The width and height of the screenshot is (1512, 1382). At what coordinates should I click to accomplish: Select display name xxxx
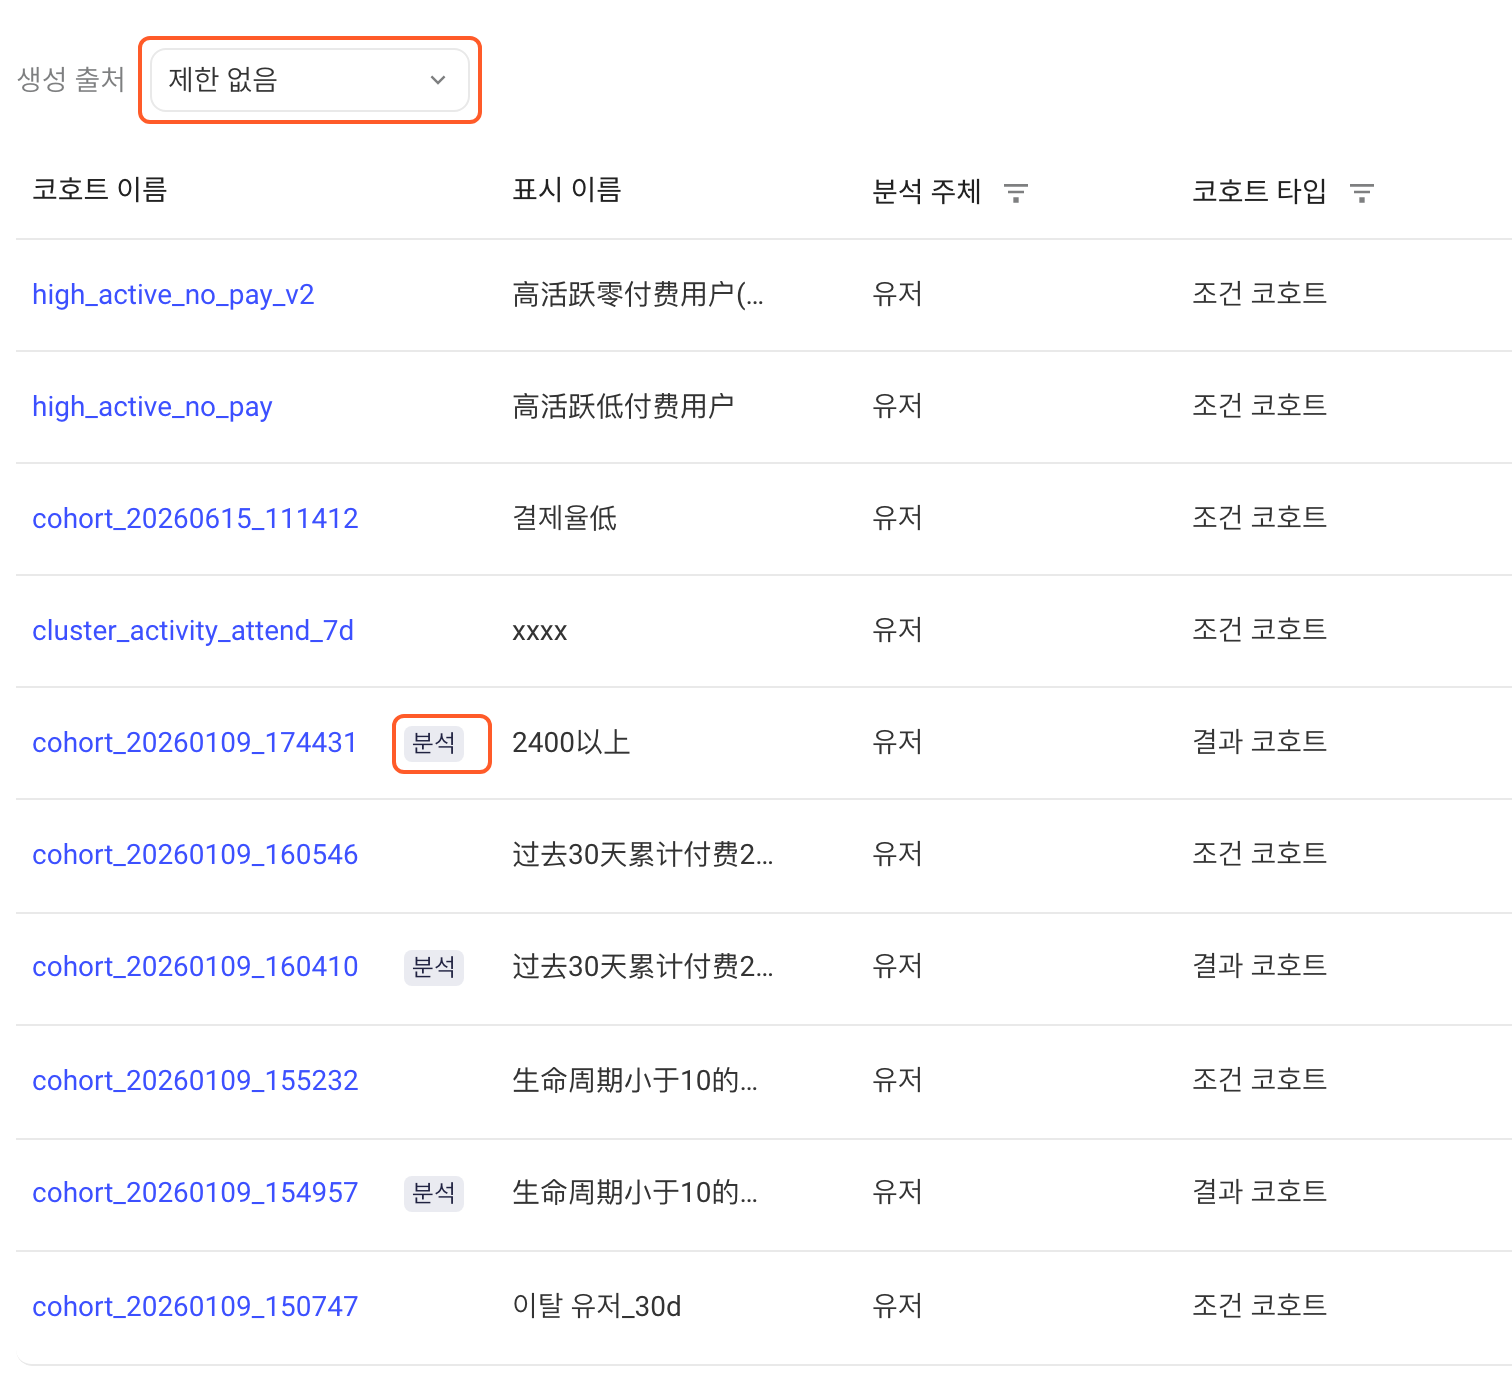tap(540, 631)
